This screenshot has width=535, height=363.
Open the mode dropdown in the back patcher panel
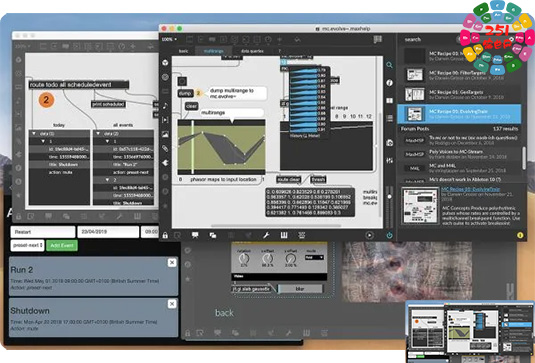[x=314, y=258]
